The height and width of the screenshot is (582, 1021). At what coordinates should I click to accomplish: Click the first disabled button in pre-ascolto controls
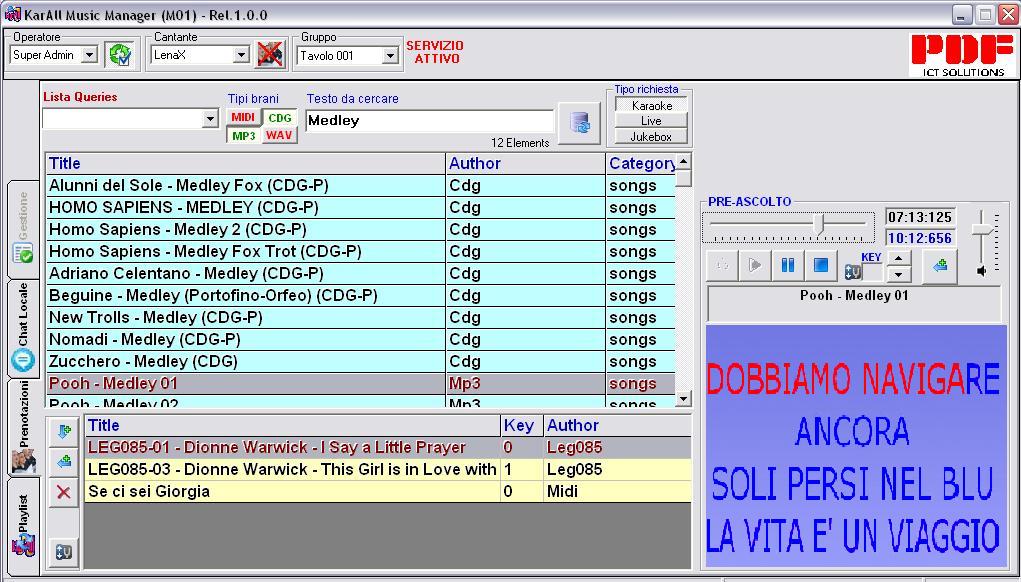[722, 266]
